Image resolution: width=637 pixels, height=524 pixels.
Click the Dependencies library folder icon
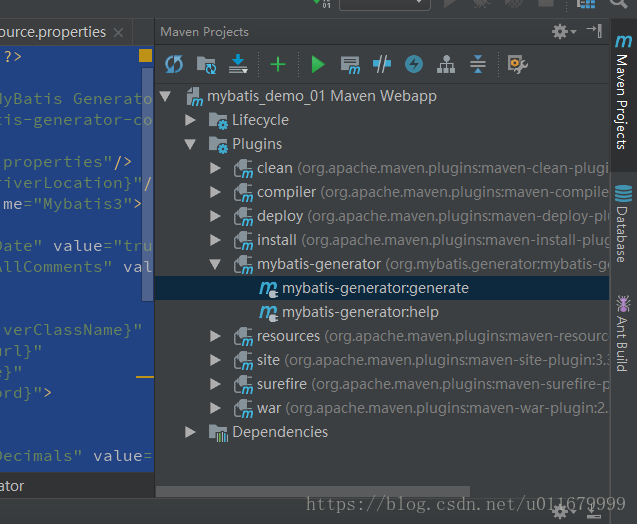[218, 433]
